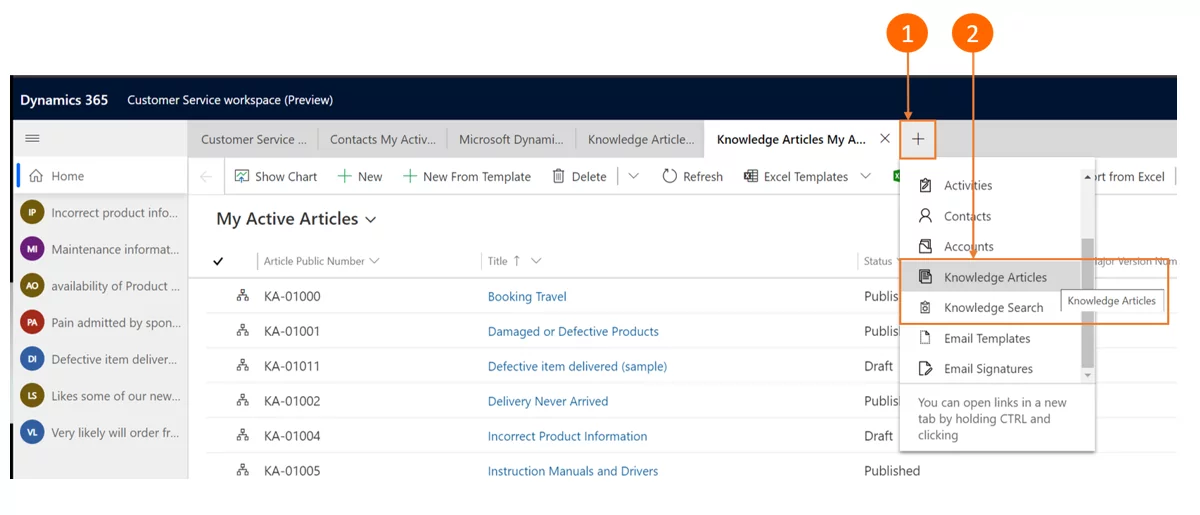Open Defective item delivered (sample) article

[577, 367]
